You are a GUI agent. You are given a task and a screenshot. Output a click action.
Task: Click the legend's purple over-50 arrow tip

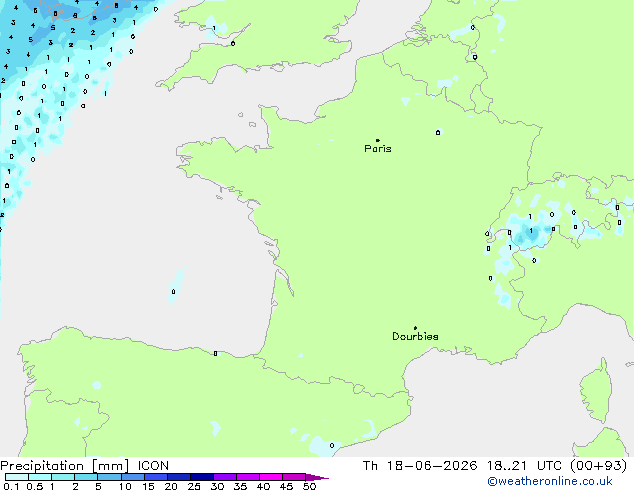[x=317, y=477]
